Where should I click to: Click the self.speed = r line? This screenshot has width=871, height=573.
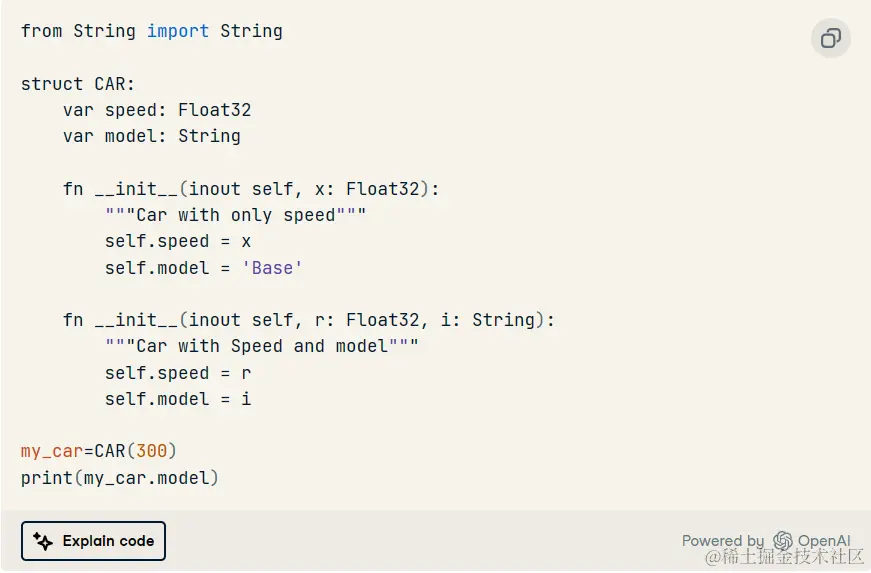pyautogui.click(x=178, y=373)
